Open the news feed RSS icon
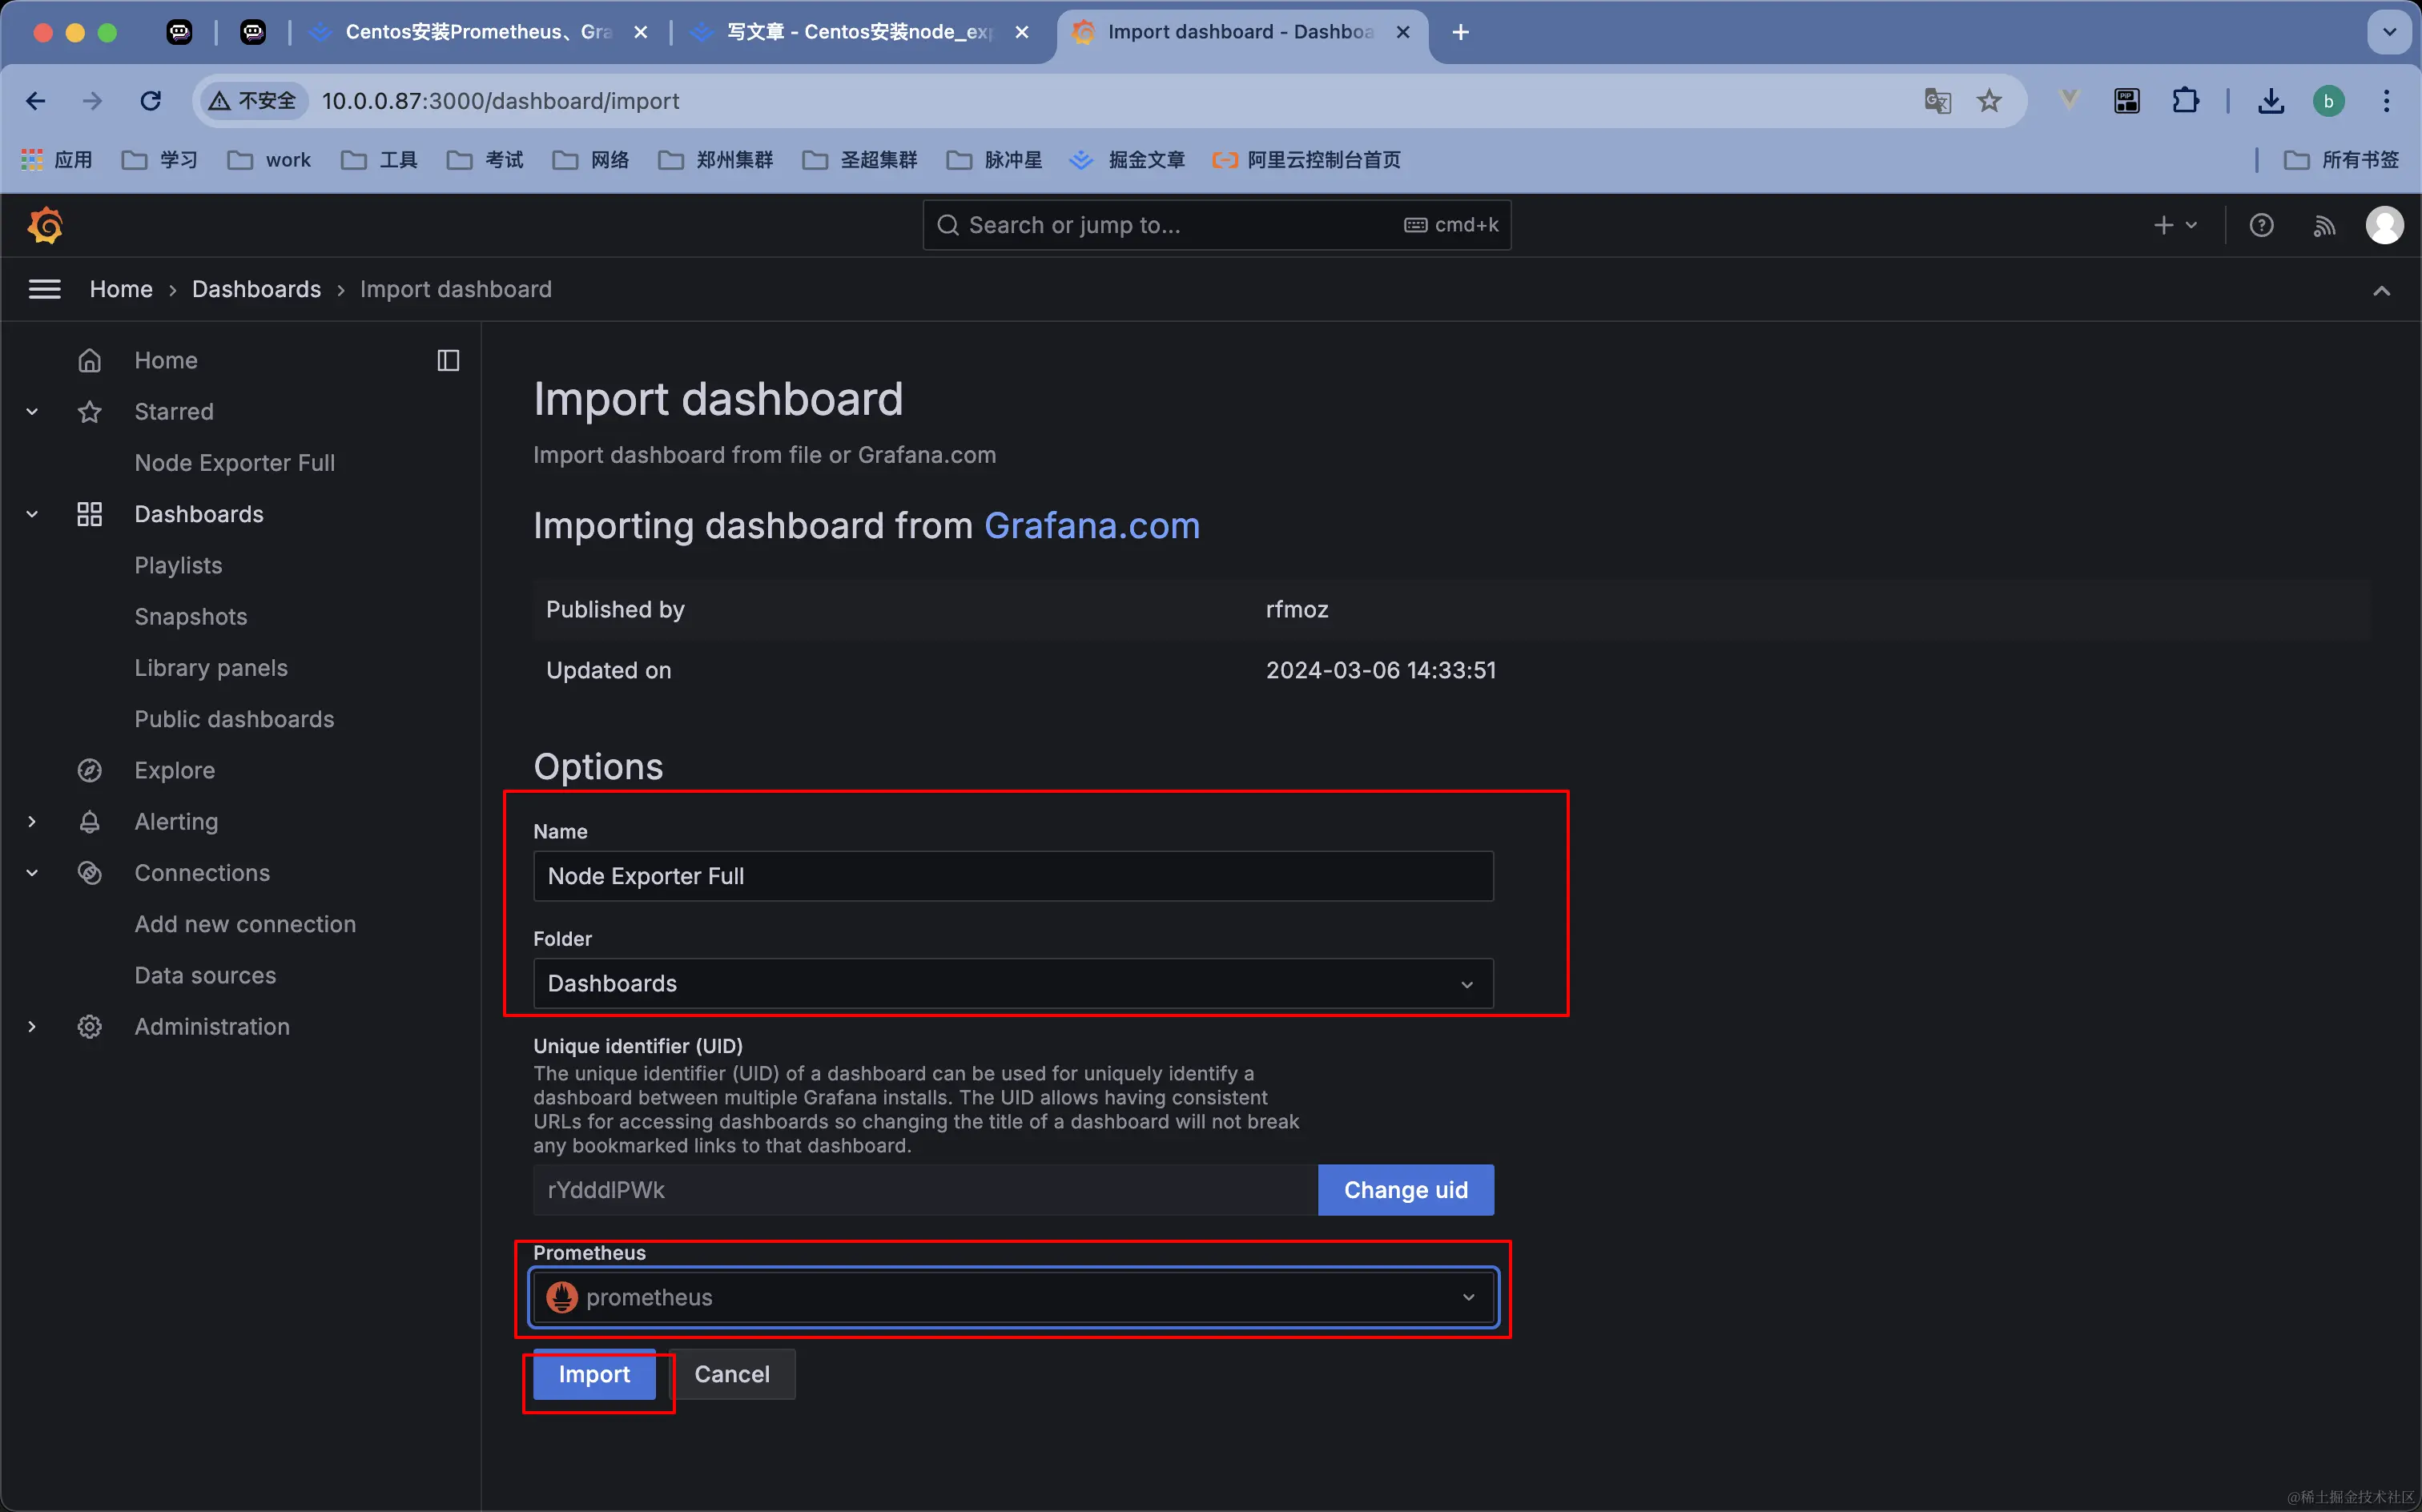 pos(2324,226)
